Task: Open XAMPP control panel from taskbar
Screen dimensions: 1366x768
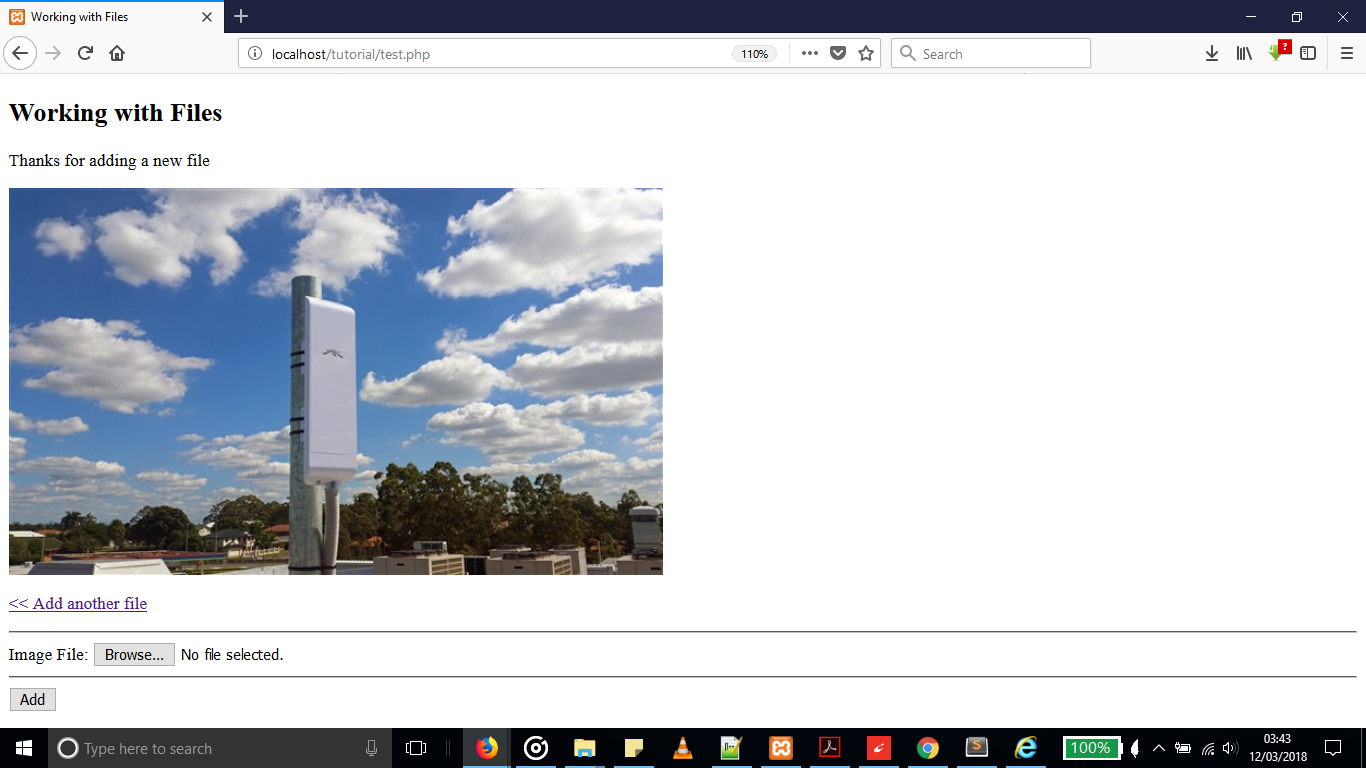Action: 781,748
